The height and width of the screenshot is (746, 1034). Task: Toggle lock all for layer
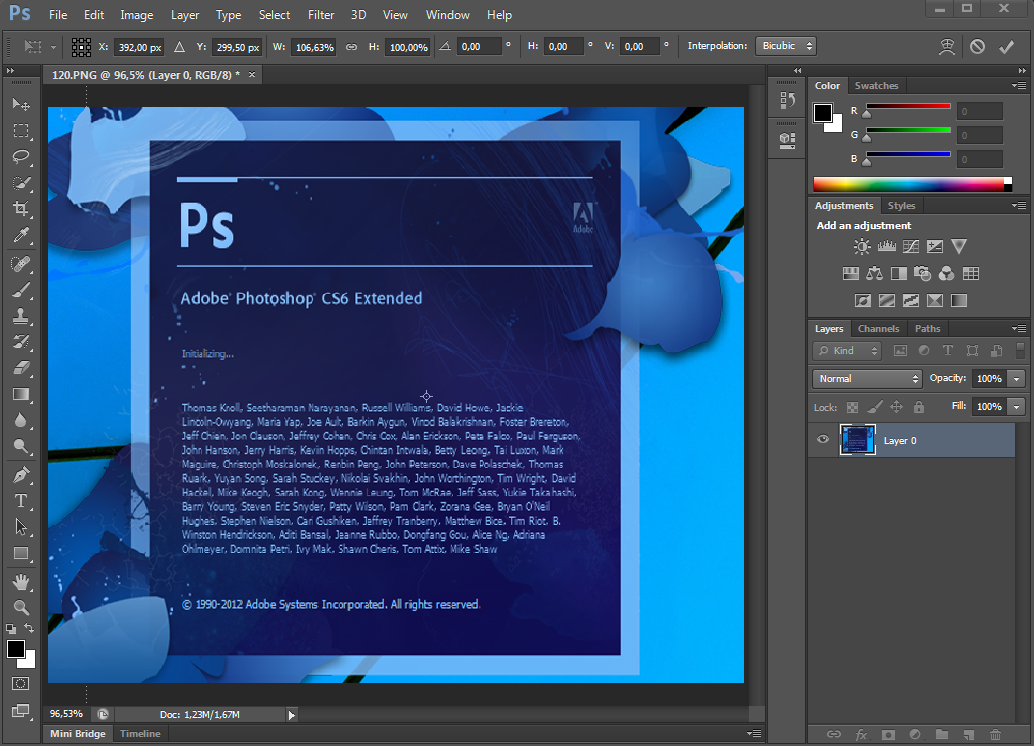tap(919, 408)
